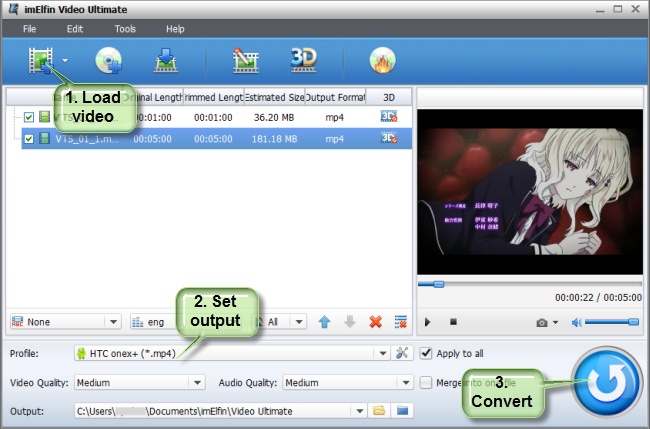
Task: Click the Original Length column header
Action: pyautogui.click(x=153, y=97)
